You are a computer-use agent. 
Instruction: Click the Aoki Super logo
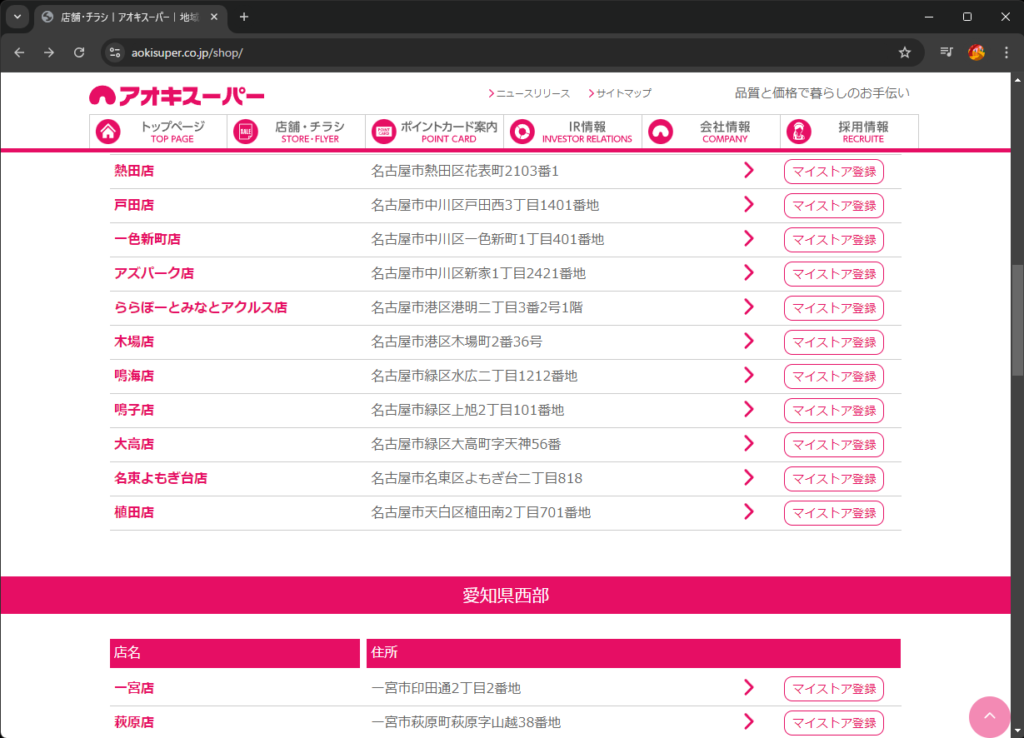(x=176, y=96)
